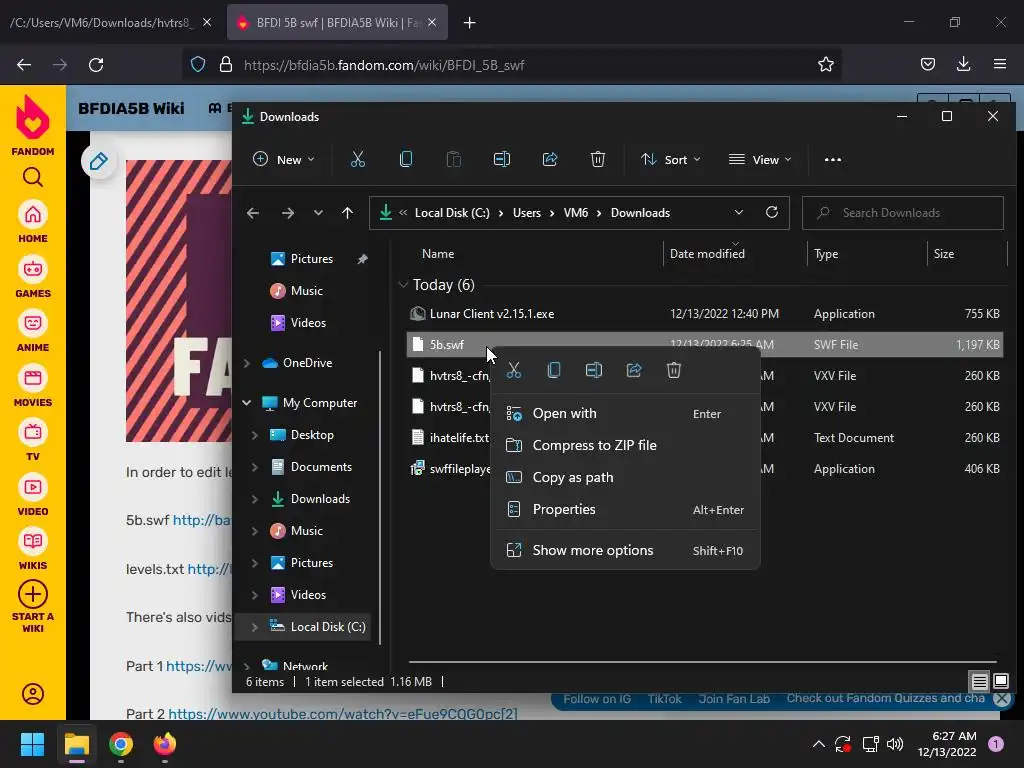The width and height of the screenshot is (1024, 768).
Task: Expand Documents tree node
Action: pyautogui.click(x=255, y=467)
